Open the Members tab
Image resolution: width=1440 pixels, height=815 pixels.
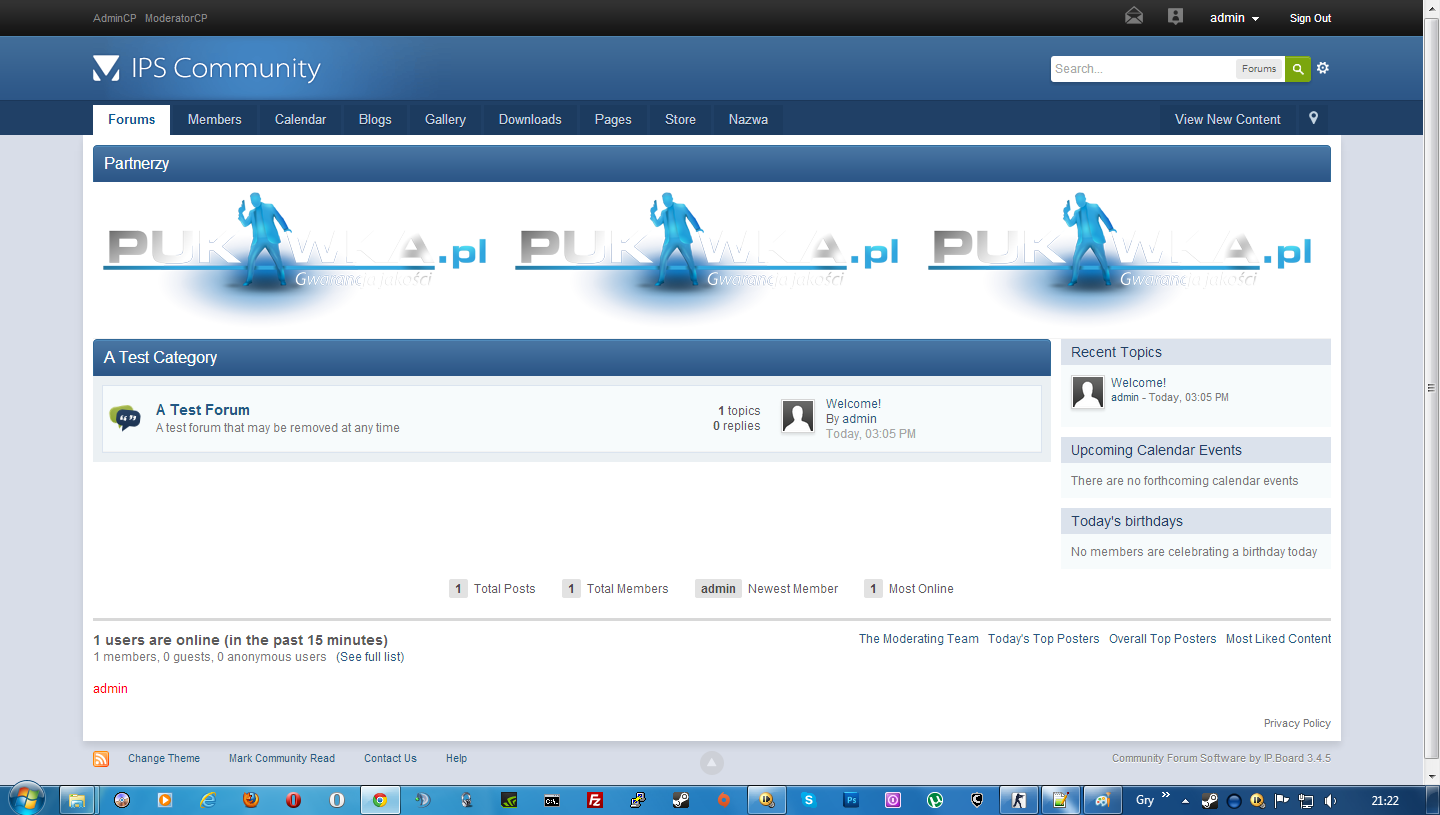tap(215, 119)
